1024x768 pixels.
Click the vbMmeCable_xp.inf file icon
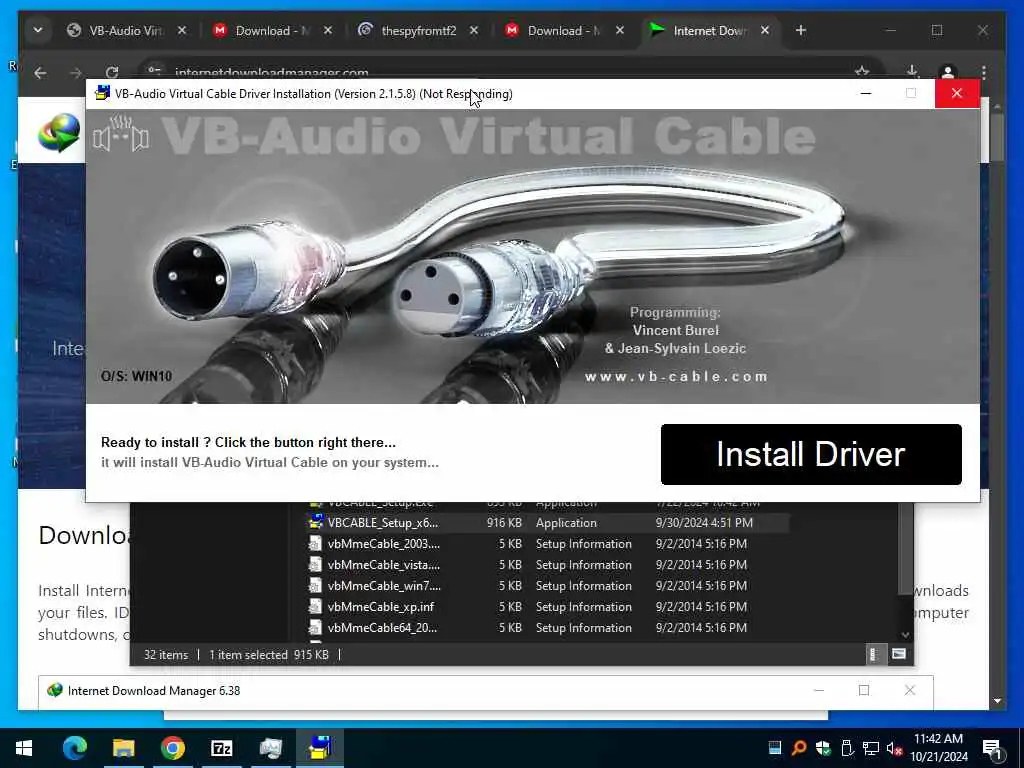coord(315,607)
